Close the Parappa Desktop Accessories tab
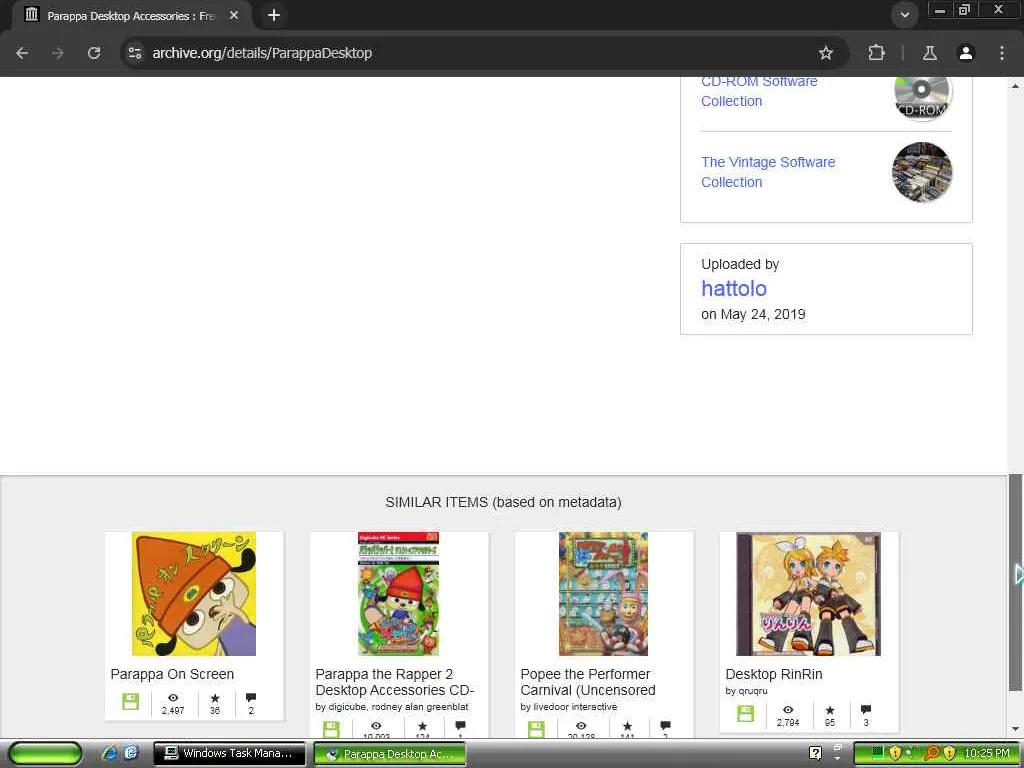The width and height of the screenshot is (1024, 768). point(234,15)
